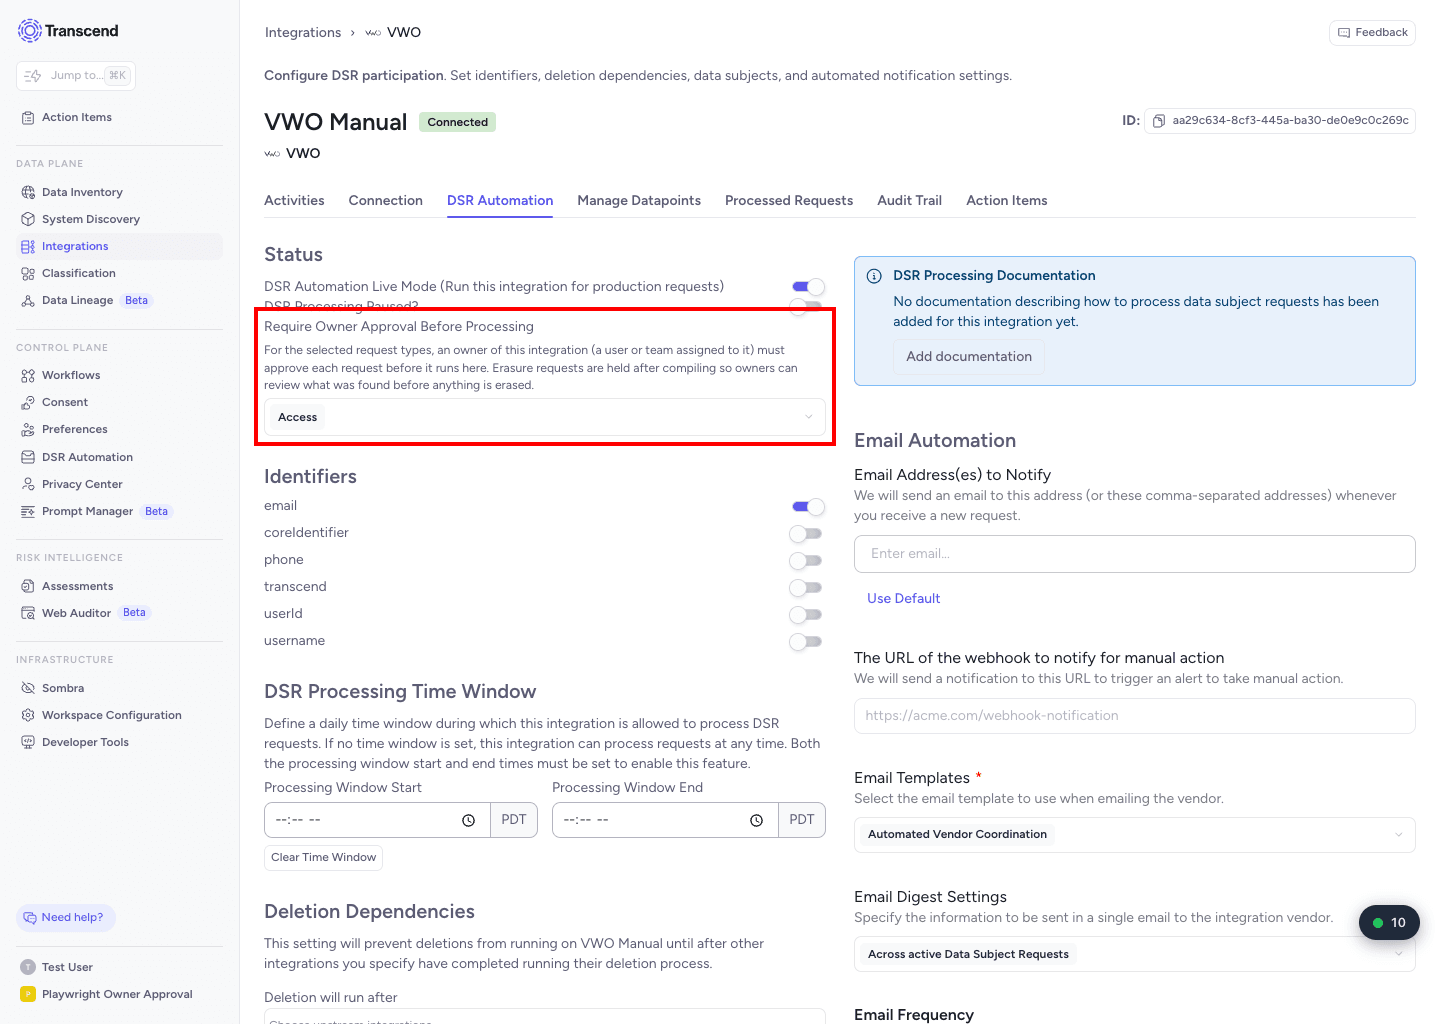The height and width of the screenshot is (1024, 1440).
Task: Click the Workflows sidebar icon
Action: pos(28,375)
